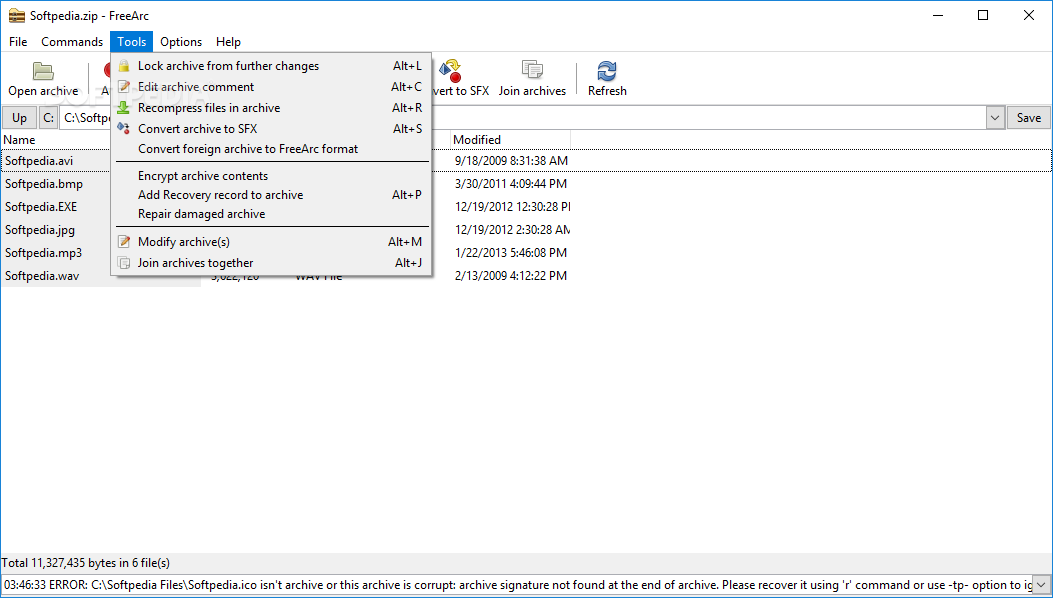Click the Save button by path field

click(1028, 118)
